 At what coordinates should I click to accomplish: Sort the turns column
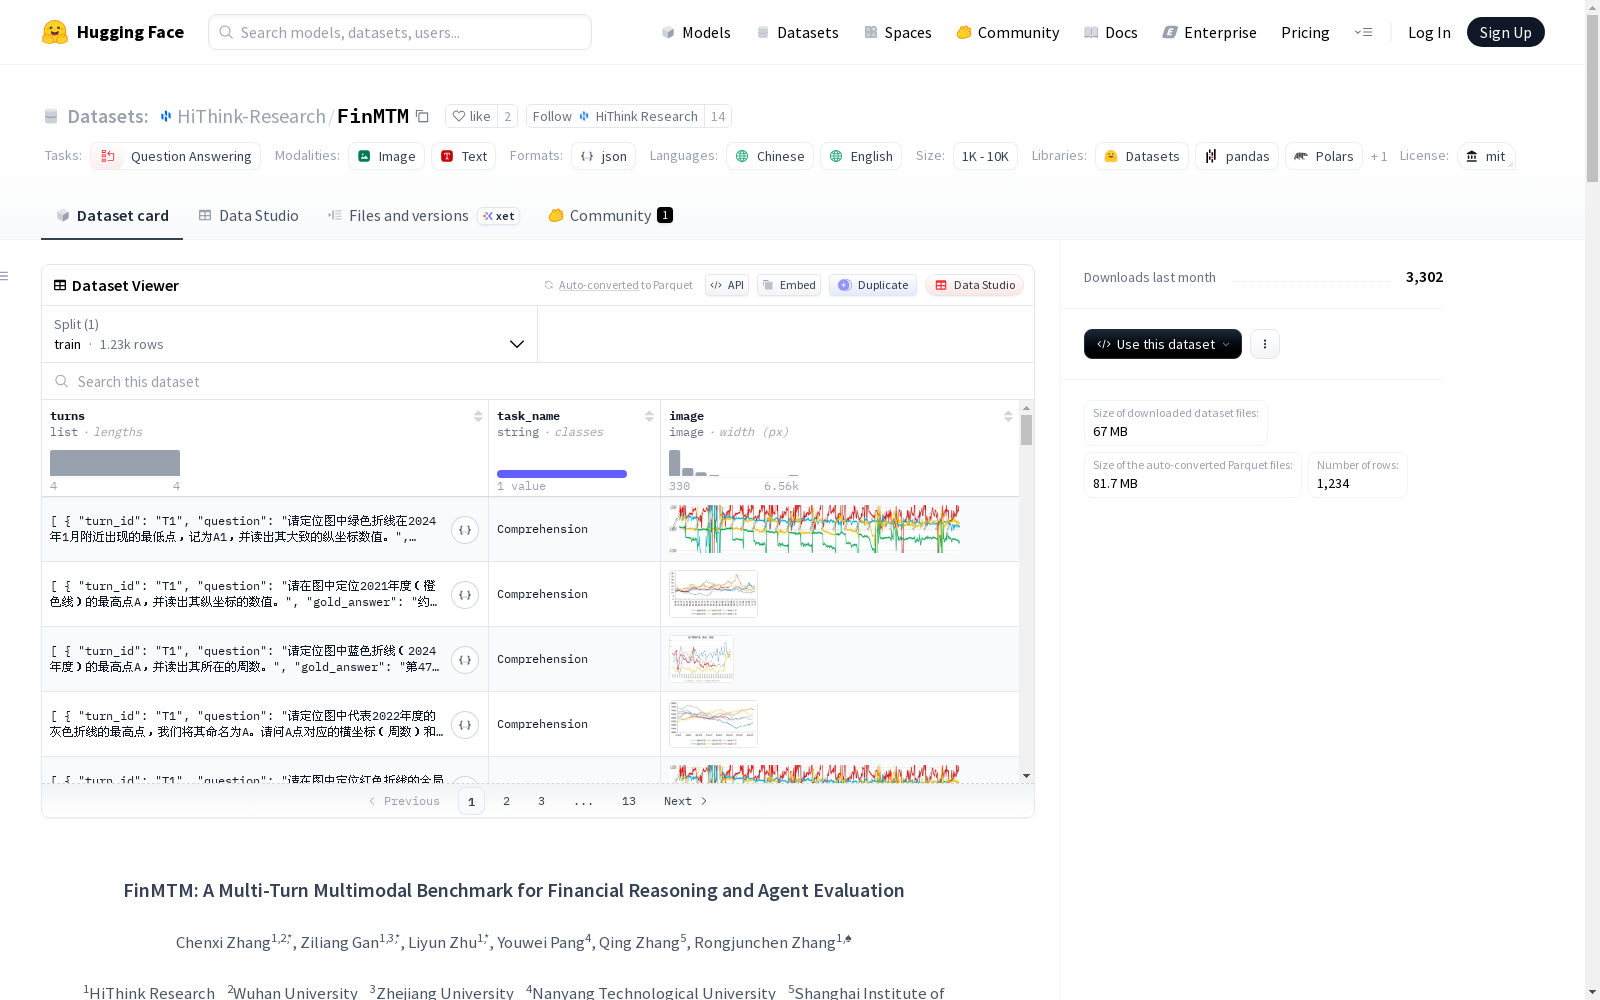[478, 416]
